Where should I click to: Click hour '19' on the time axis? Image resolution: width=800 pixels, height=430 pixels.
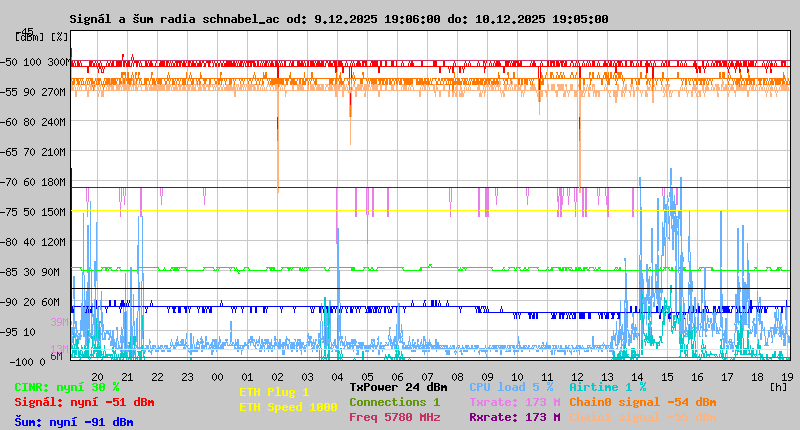coord(787,377)
